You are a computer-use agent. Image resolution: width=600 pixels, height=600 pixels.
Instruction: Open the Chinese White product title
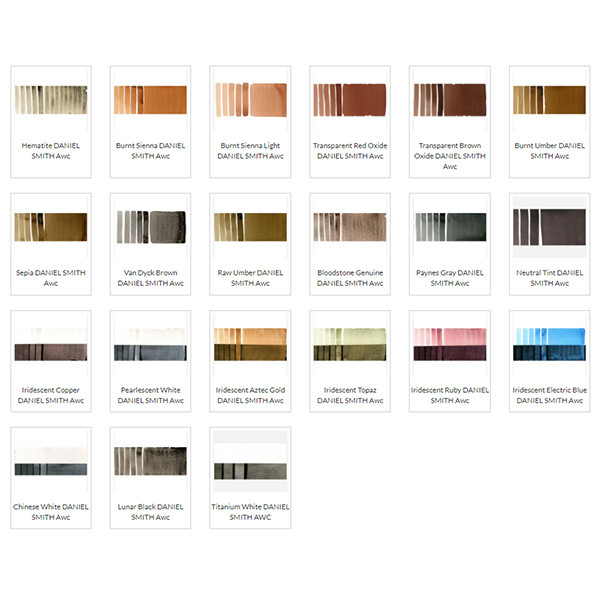(x=50, y=512)
